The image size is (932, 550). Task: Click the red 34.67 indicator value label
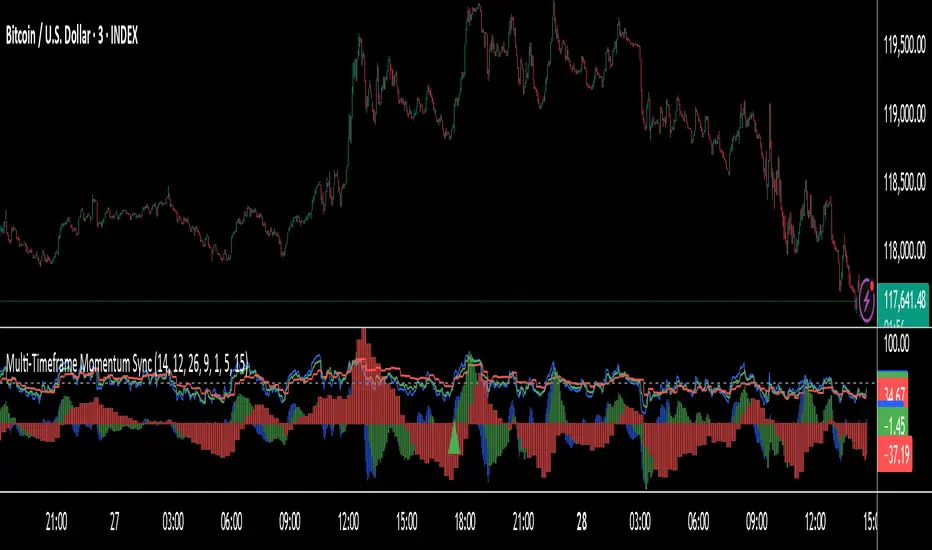pyautogui.click(x=893, y=392)
